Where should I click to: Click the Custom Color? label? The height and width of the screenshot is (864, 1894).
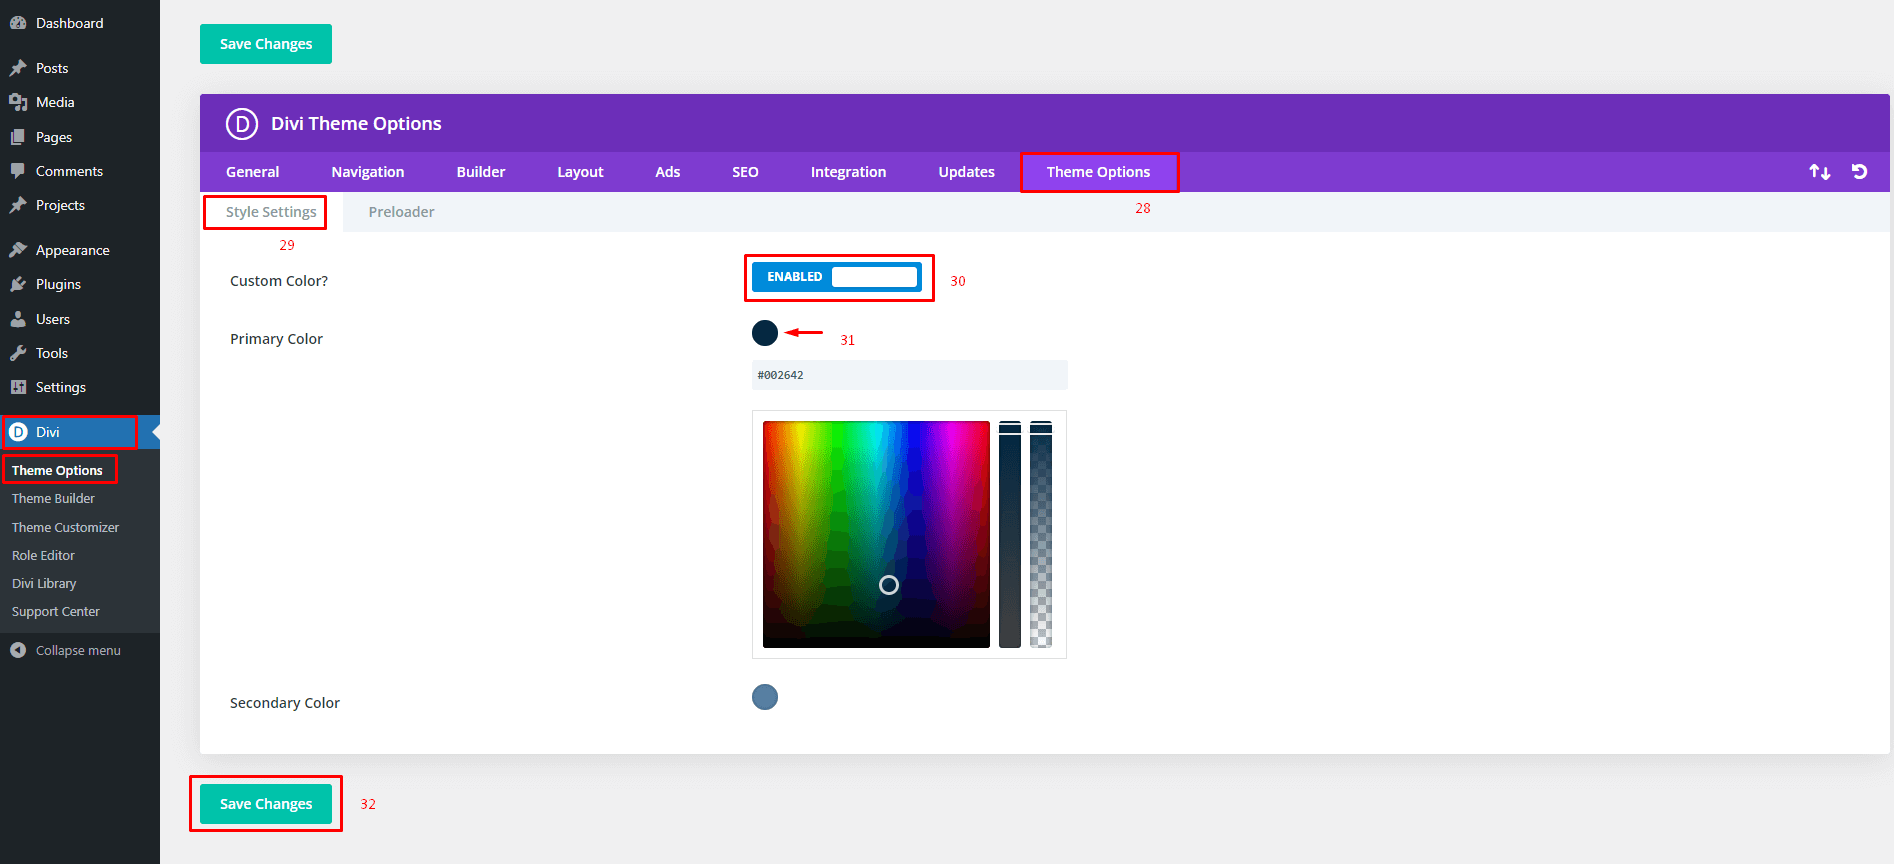pos(279,281)
